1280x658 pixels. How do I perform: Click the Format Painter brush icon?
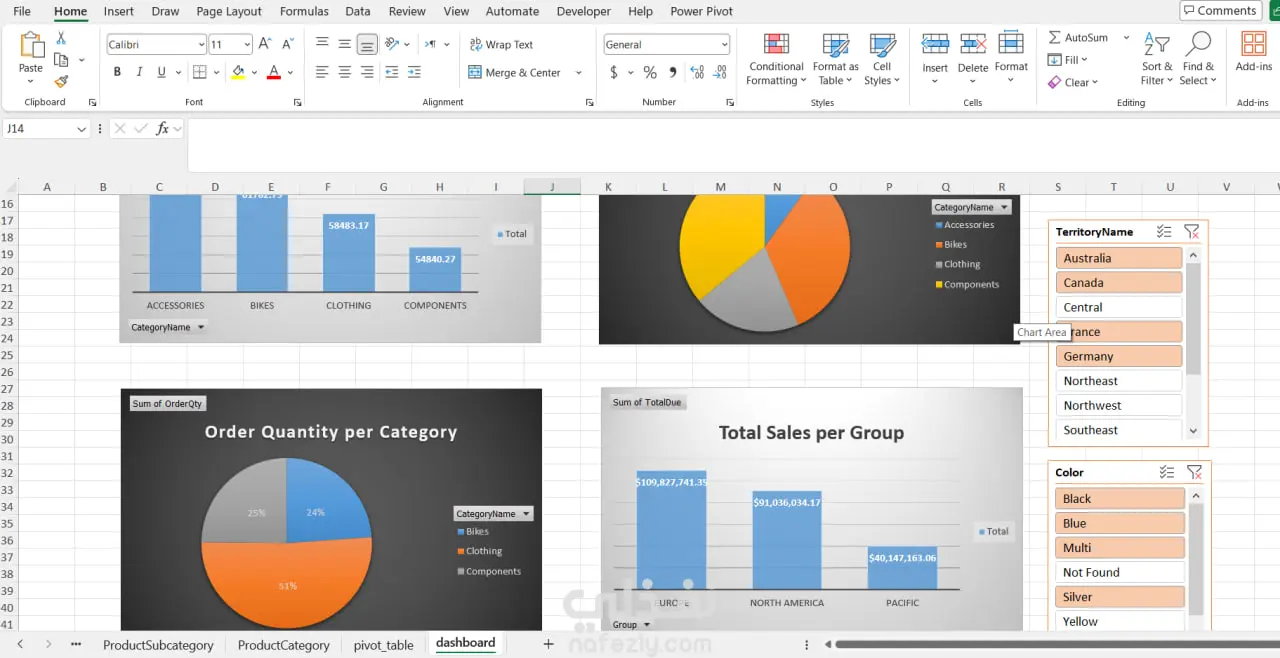[x=61, y=82]
